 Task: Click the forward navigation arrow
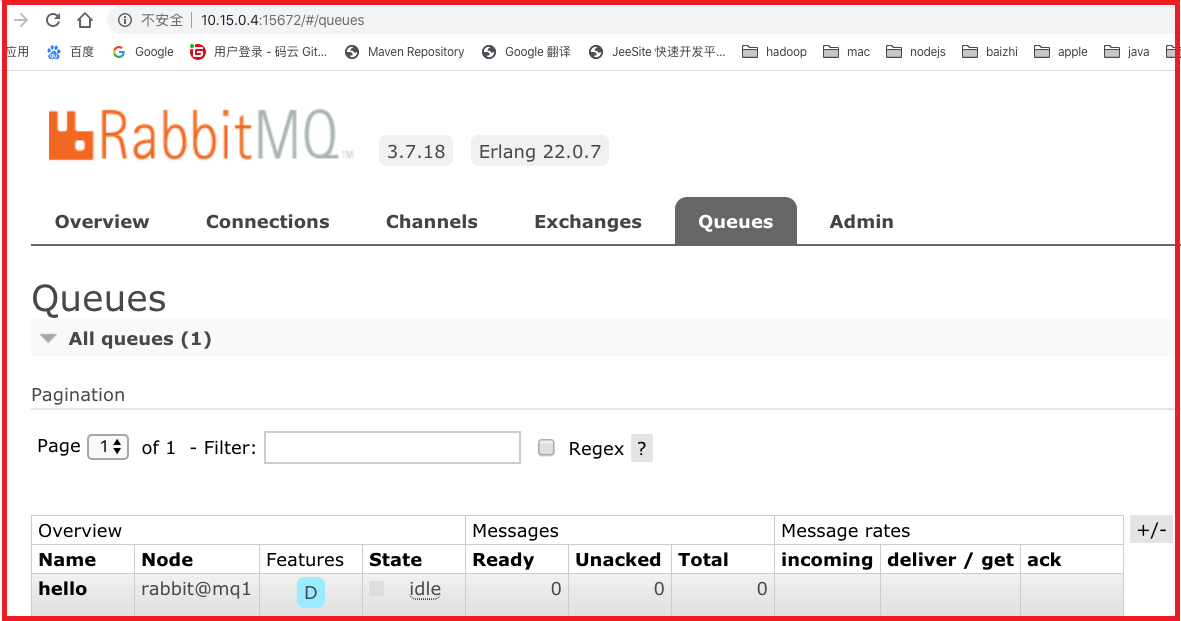point(21,20)
